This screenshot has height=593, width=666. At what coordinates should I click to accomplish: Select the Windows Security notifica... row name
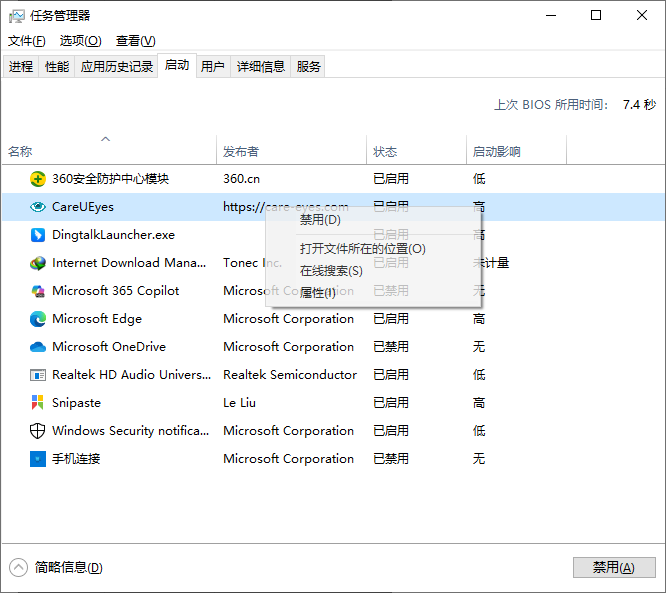[130, 431]
